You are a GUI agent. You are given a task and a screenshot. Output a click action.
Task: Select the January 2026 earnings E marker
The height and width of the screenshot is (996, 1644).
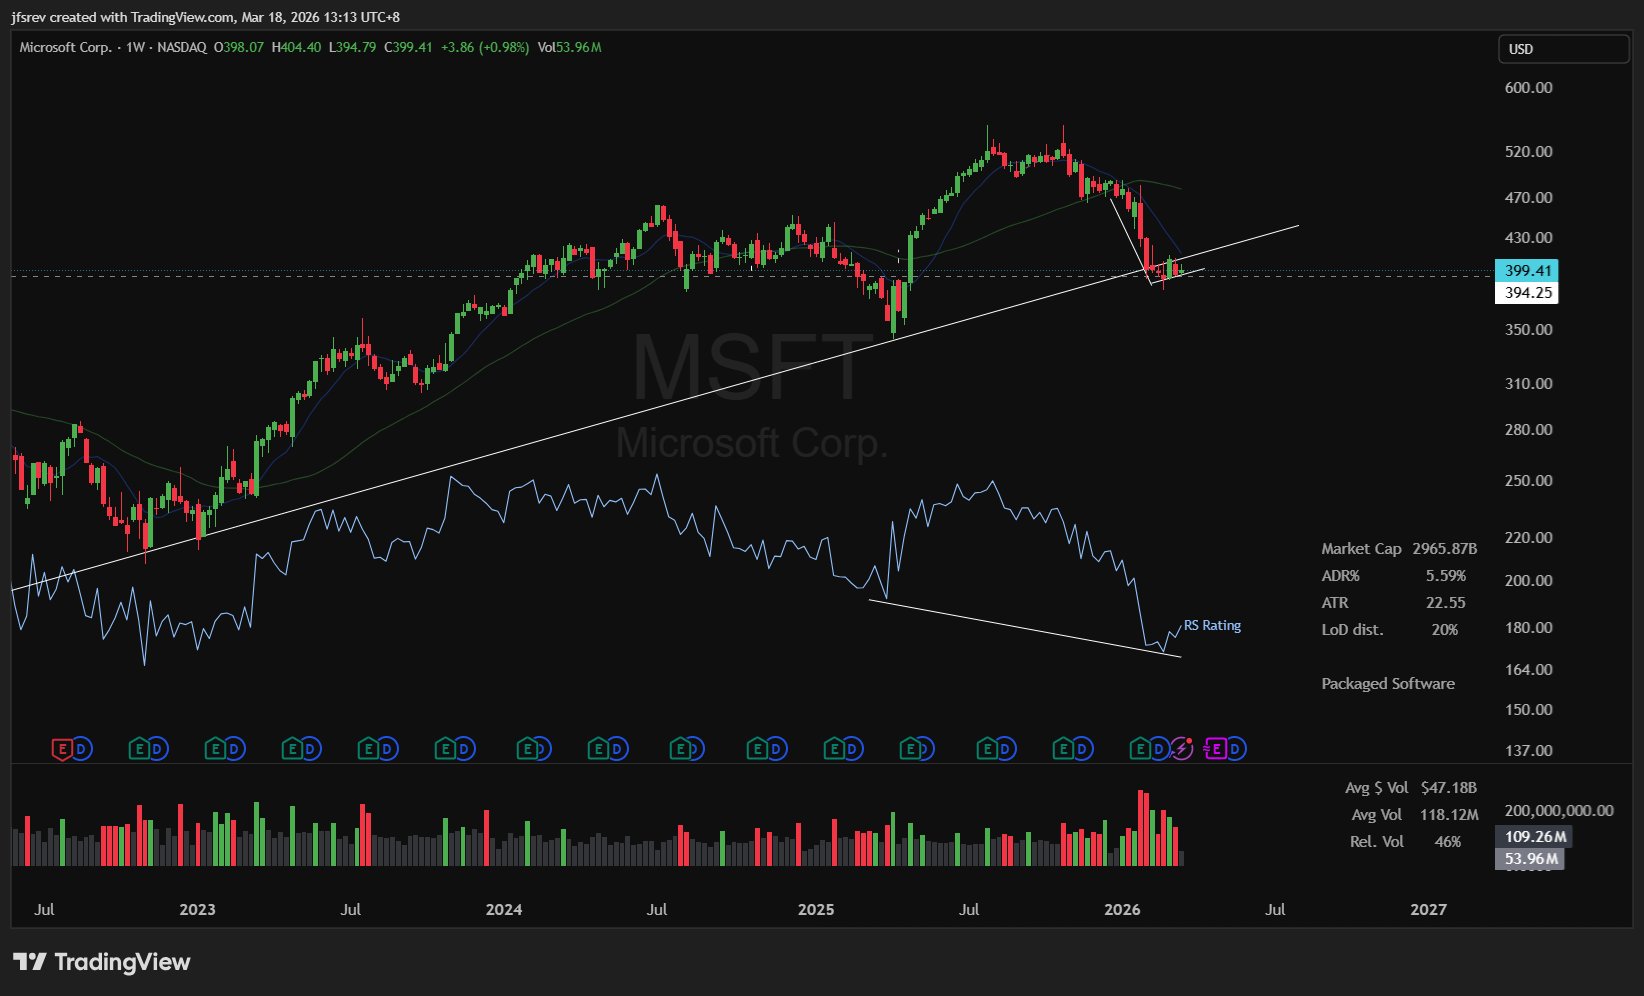pos(1140,748)
